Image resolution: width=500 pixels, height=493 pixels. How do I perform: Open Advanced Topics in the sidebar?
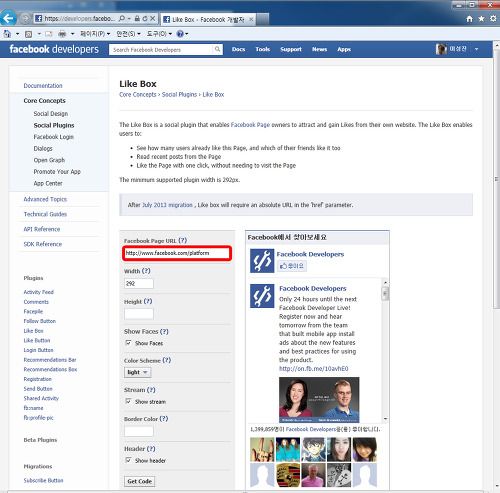45,199
